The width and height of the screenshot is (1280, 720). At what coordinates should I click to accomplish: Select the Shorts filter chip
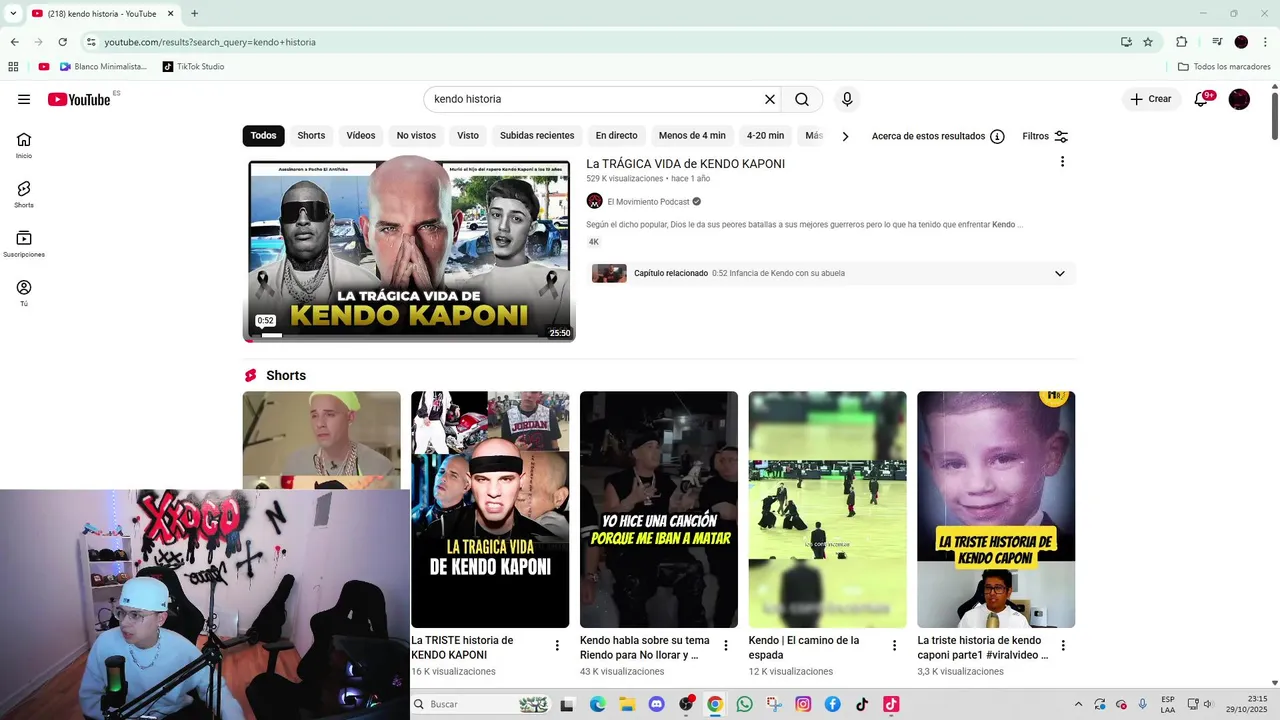311,136
